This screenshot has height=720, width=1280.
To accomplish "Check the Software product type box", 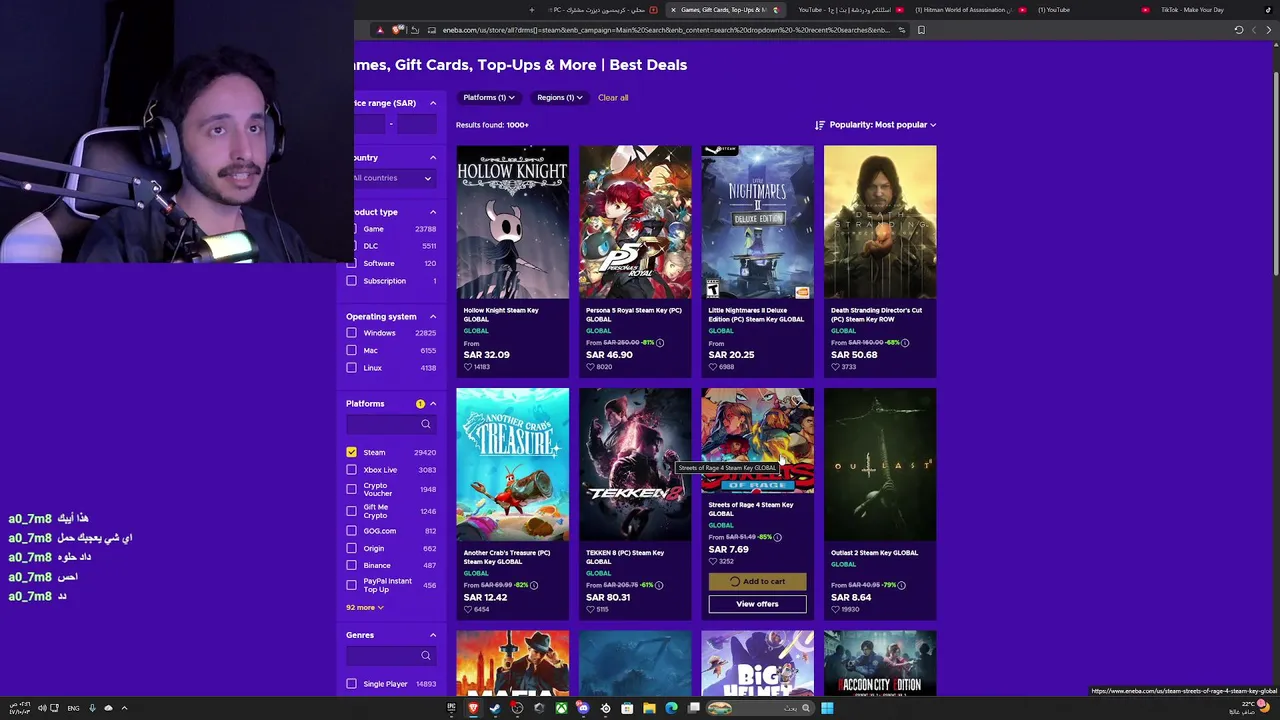I will pyautogui.click(x=352, y=263).
